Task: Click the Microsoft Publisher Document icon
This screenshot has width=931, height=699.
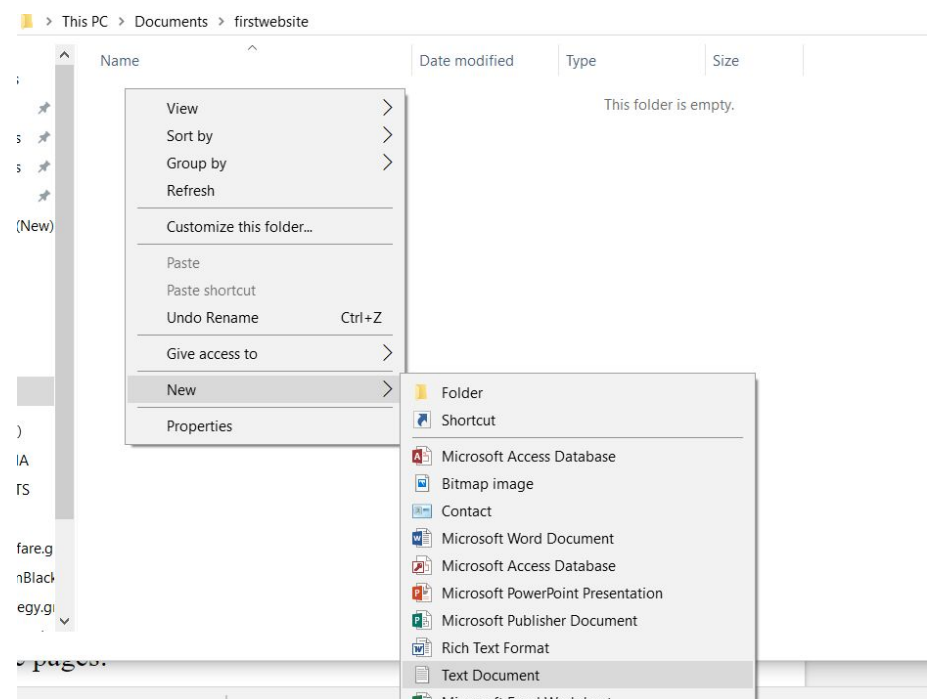Action: (x=421, y=621)
